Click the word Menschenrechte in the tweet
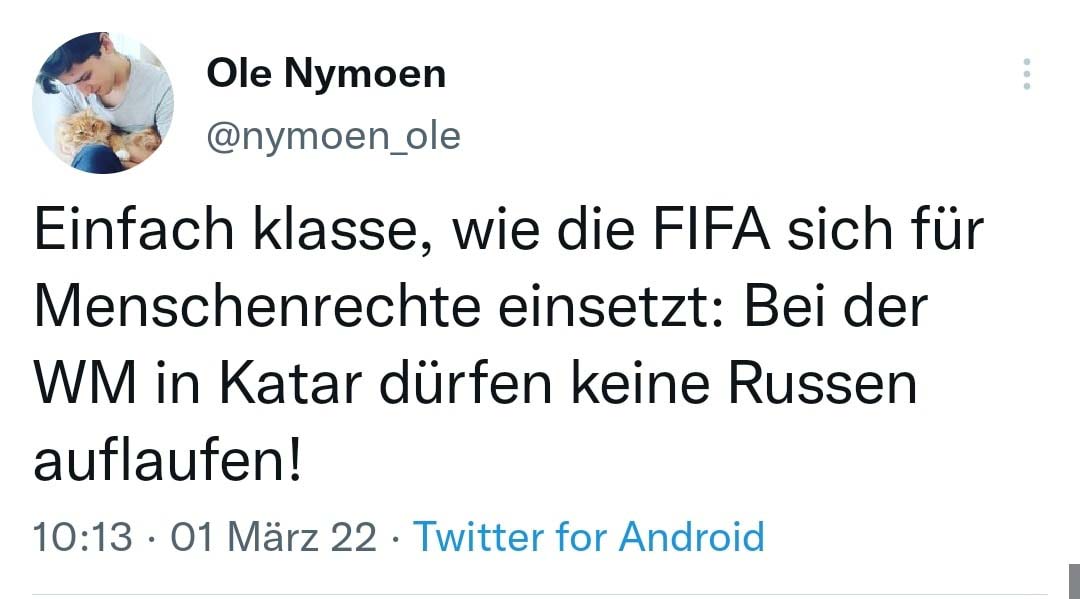This screenshot has width=1080, height=599. 251,310
